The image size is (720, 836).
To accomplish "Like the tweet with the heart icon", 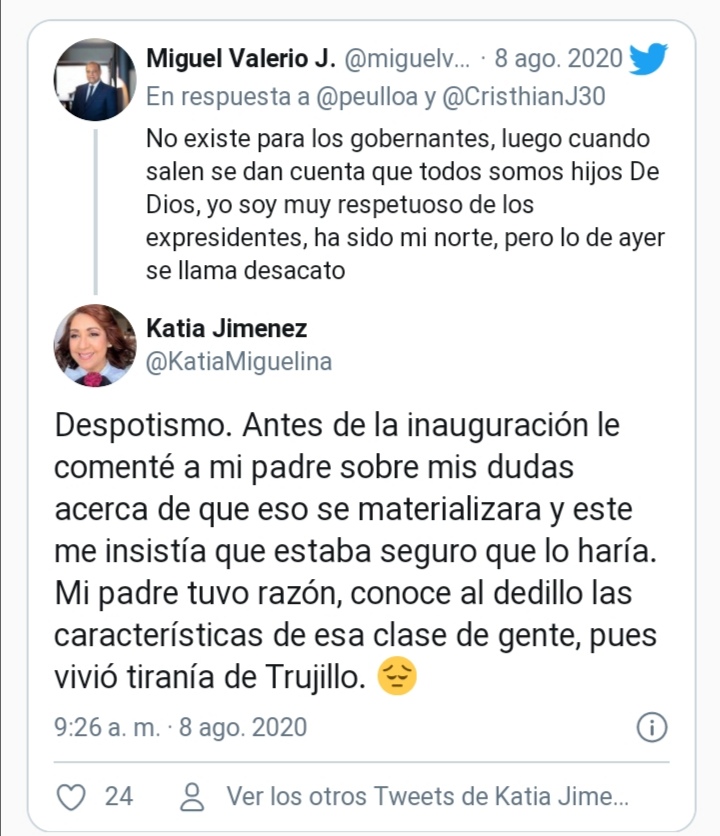I will pos(70,797).
